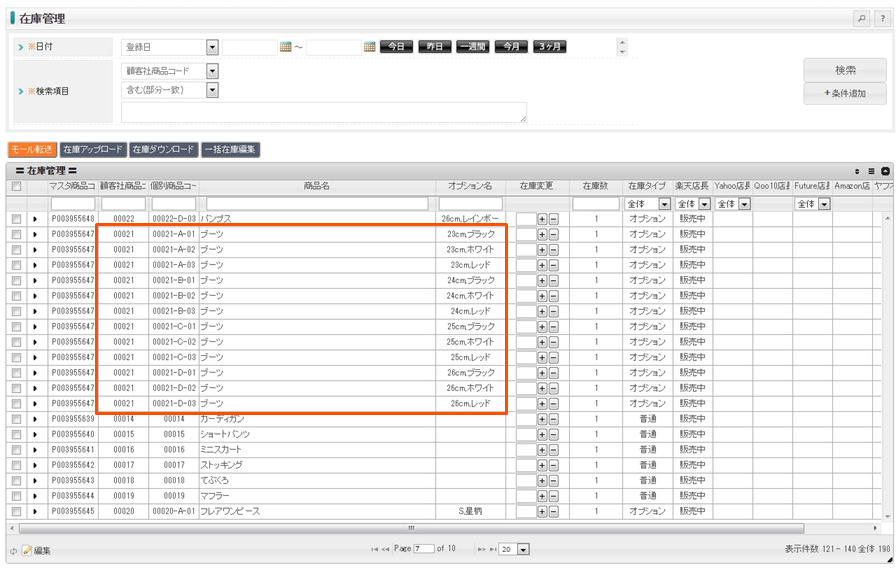
Task: Check the row checkbox for マフラー
Action: coord(16,496)
